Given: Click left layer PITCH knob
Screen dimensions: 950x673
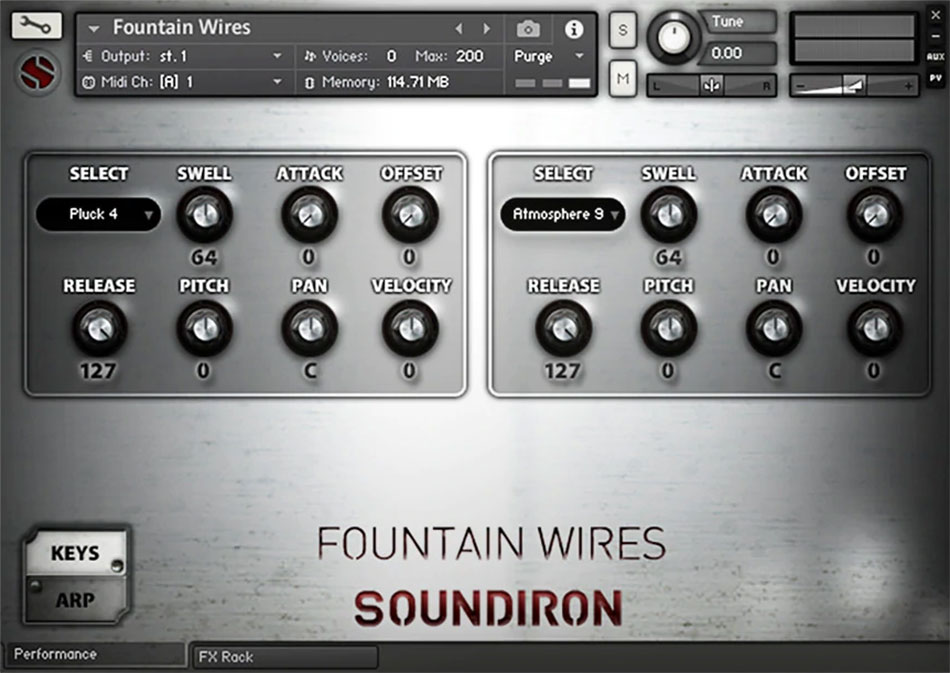Looking at the screenshot, I should pos(205,328).
